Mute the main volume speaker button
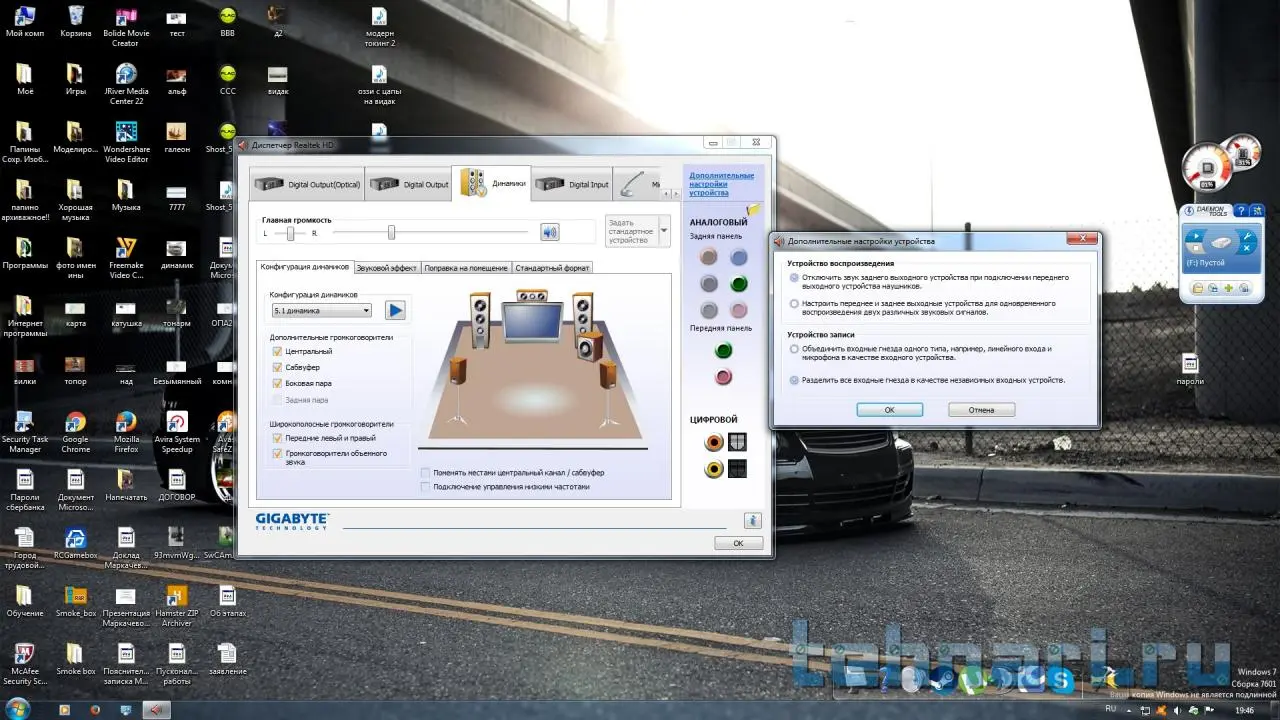 click(x=549, y=233)
